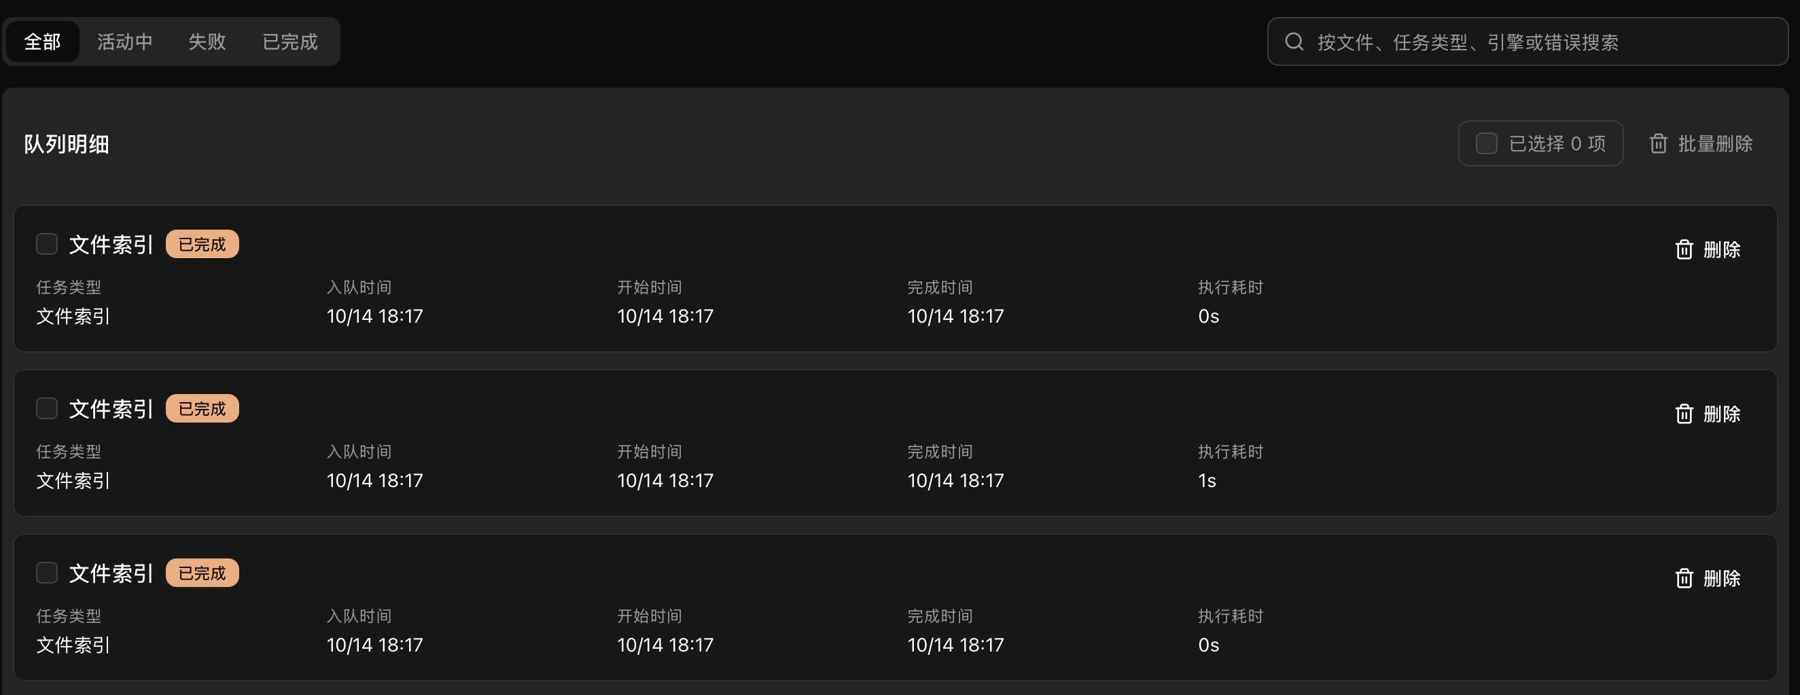Tick checkbox of first 文件索引 task
1800x695 pixels.
coord(47,244)
